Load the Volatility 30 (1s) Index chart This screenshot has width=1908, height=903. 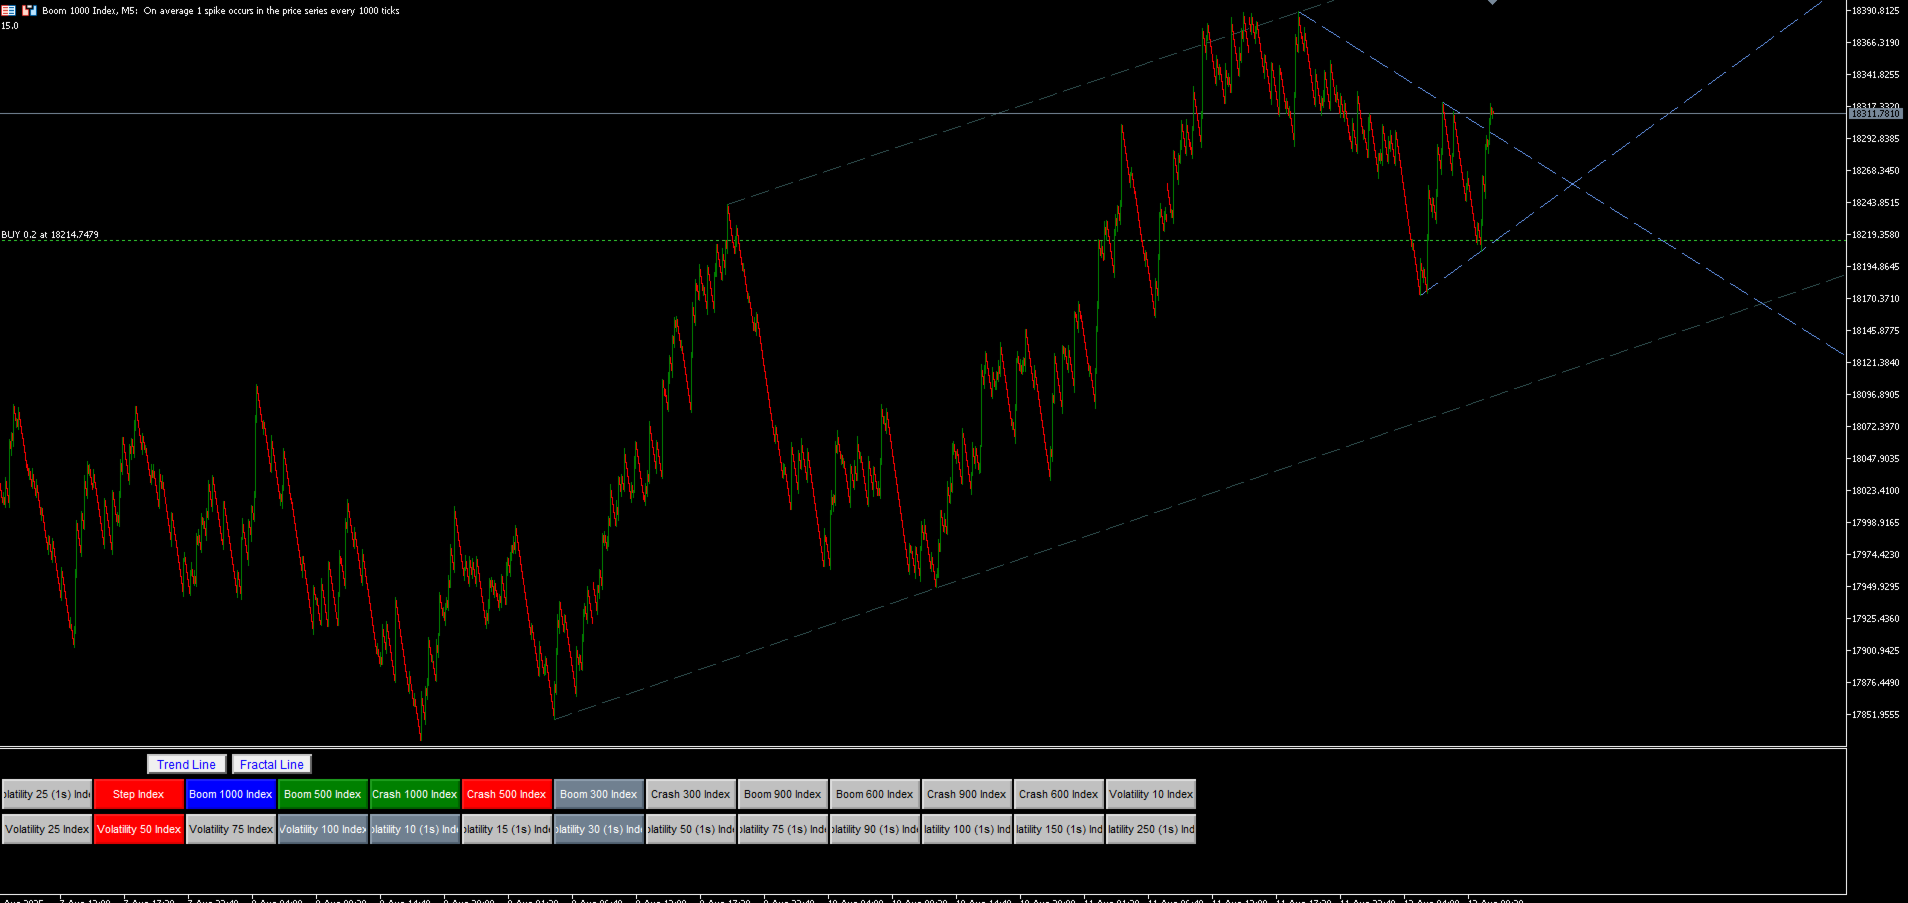pos(599,829)
